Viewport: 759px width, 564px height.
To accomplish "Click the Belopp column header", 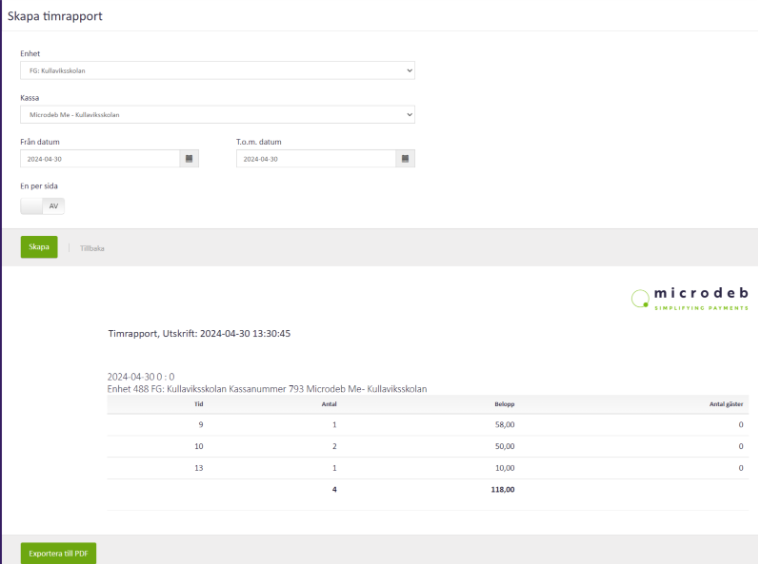I will pos(504,405).
